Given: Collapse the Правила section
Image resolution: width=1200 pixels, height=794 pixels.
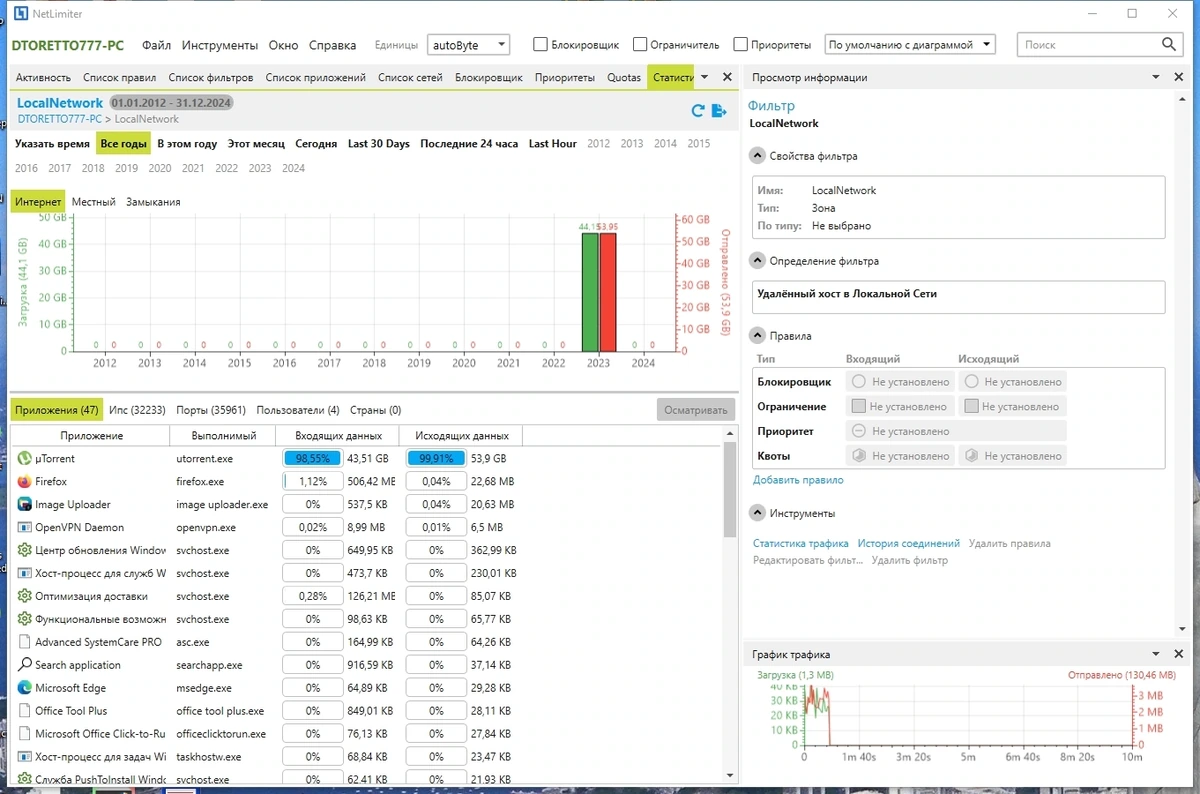Looking at the screenshot, I should [x=758, y=336].
